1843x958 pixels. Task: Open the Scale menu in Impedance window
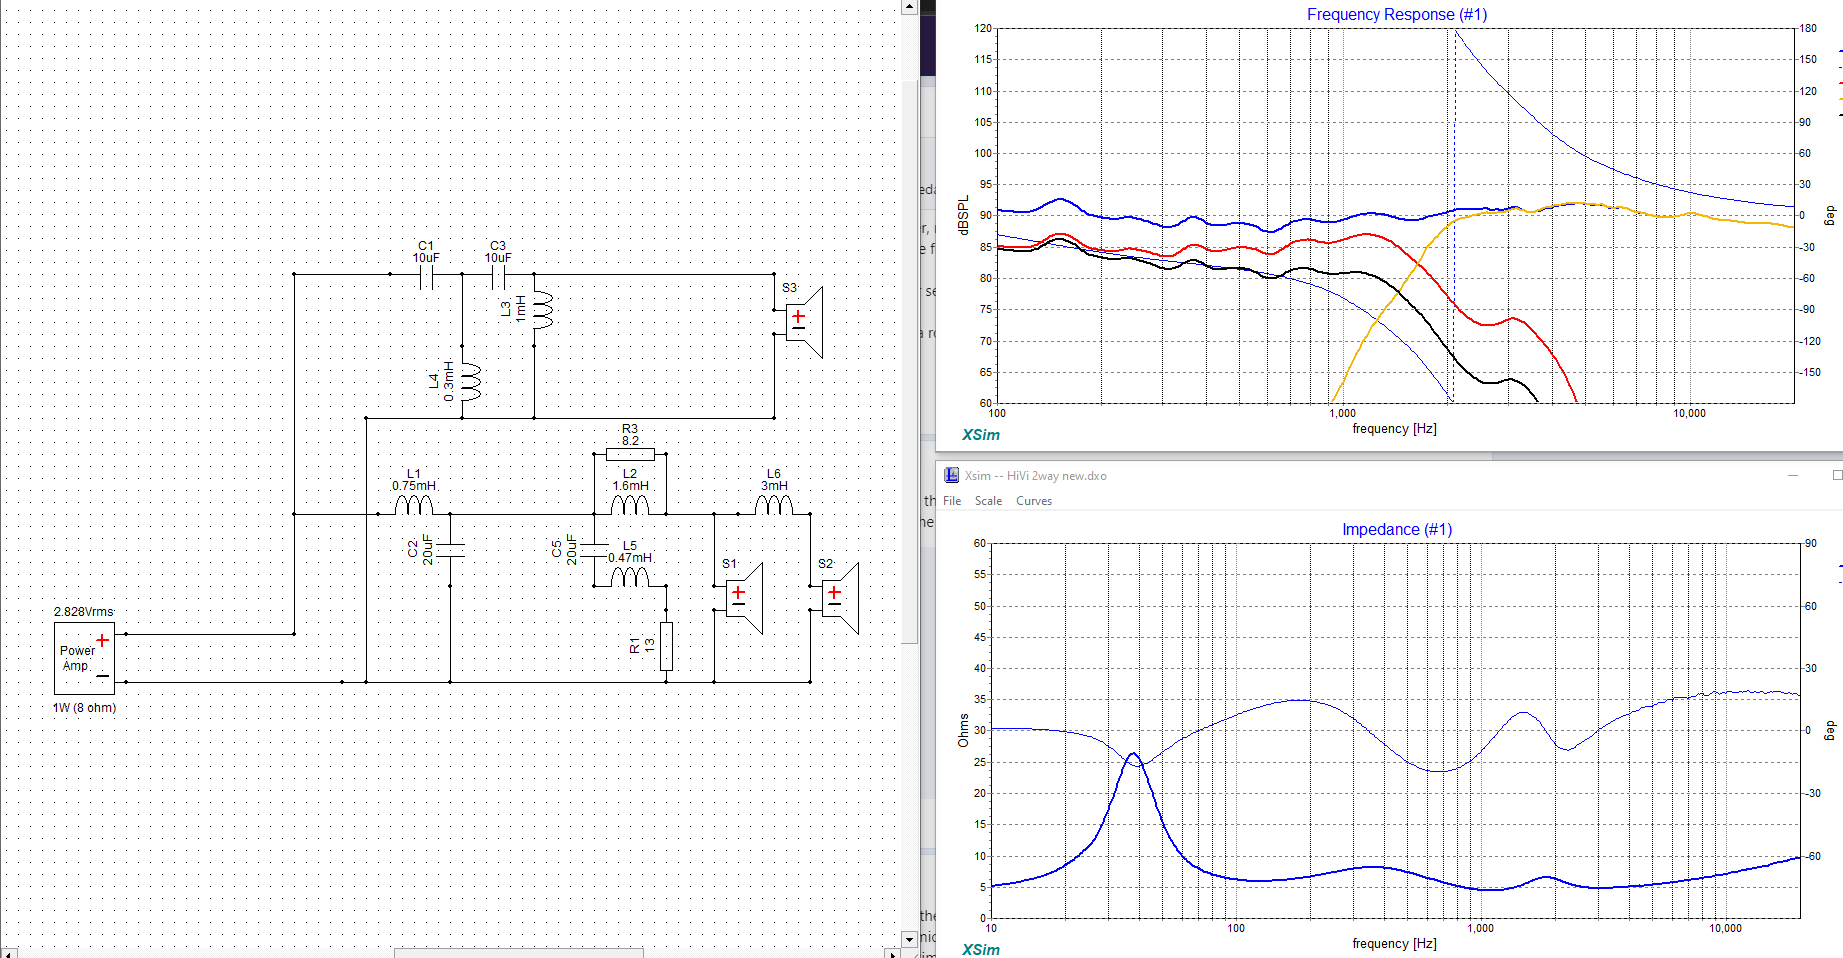click(988, 501)
